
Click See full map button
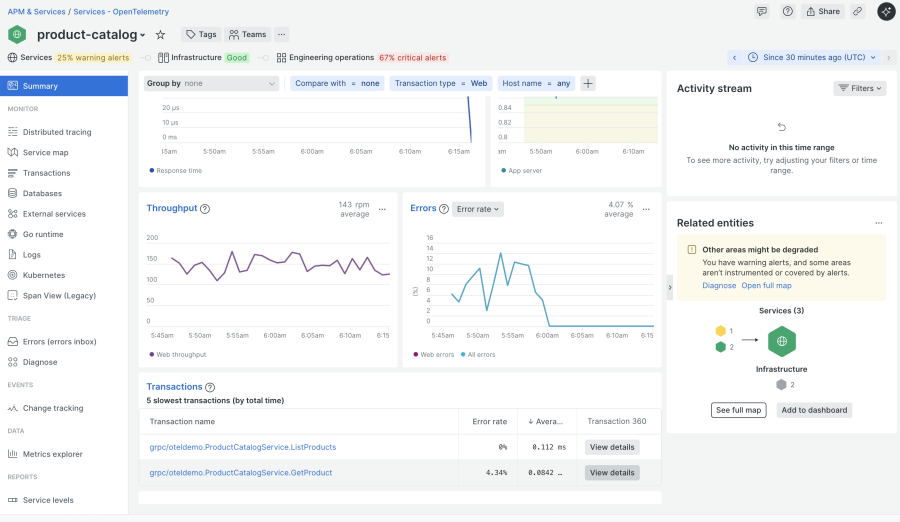point(739,410)
